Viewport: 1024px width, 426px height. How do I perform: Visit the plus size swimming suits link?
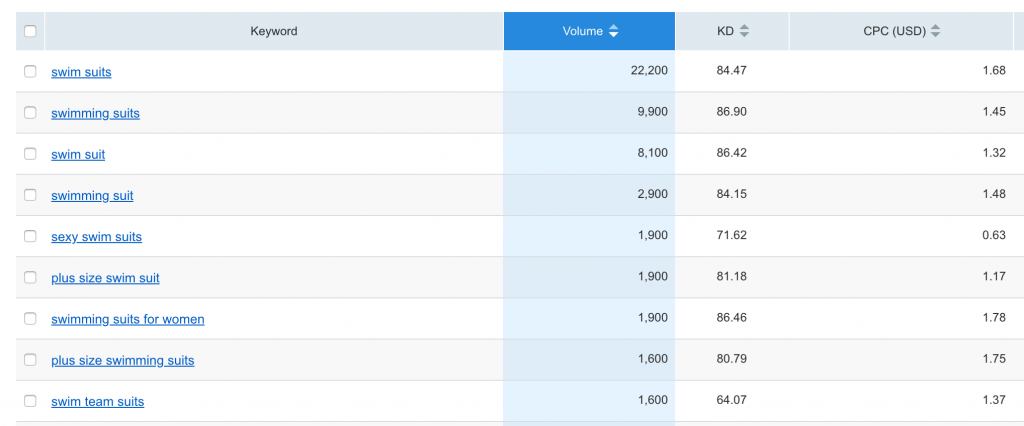(x=122, y=360)
